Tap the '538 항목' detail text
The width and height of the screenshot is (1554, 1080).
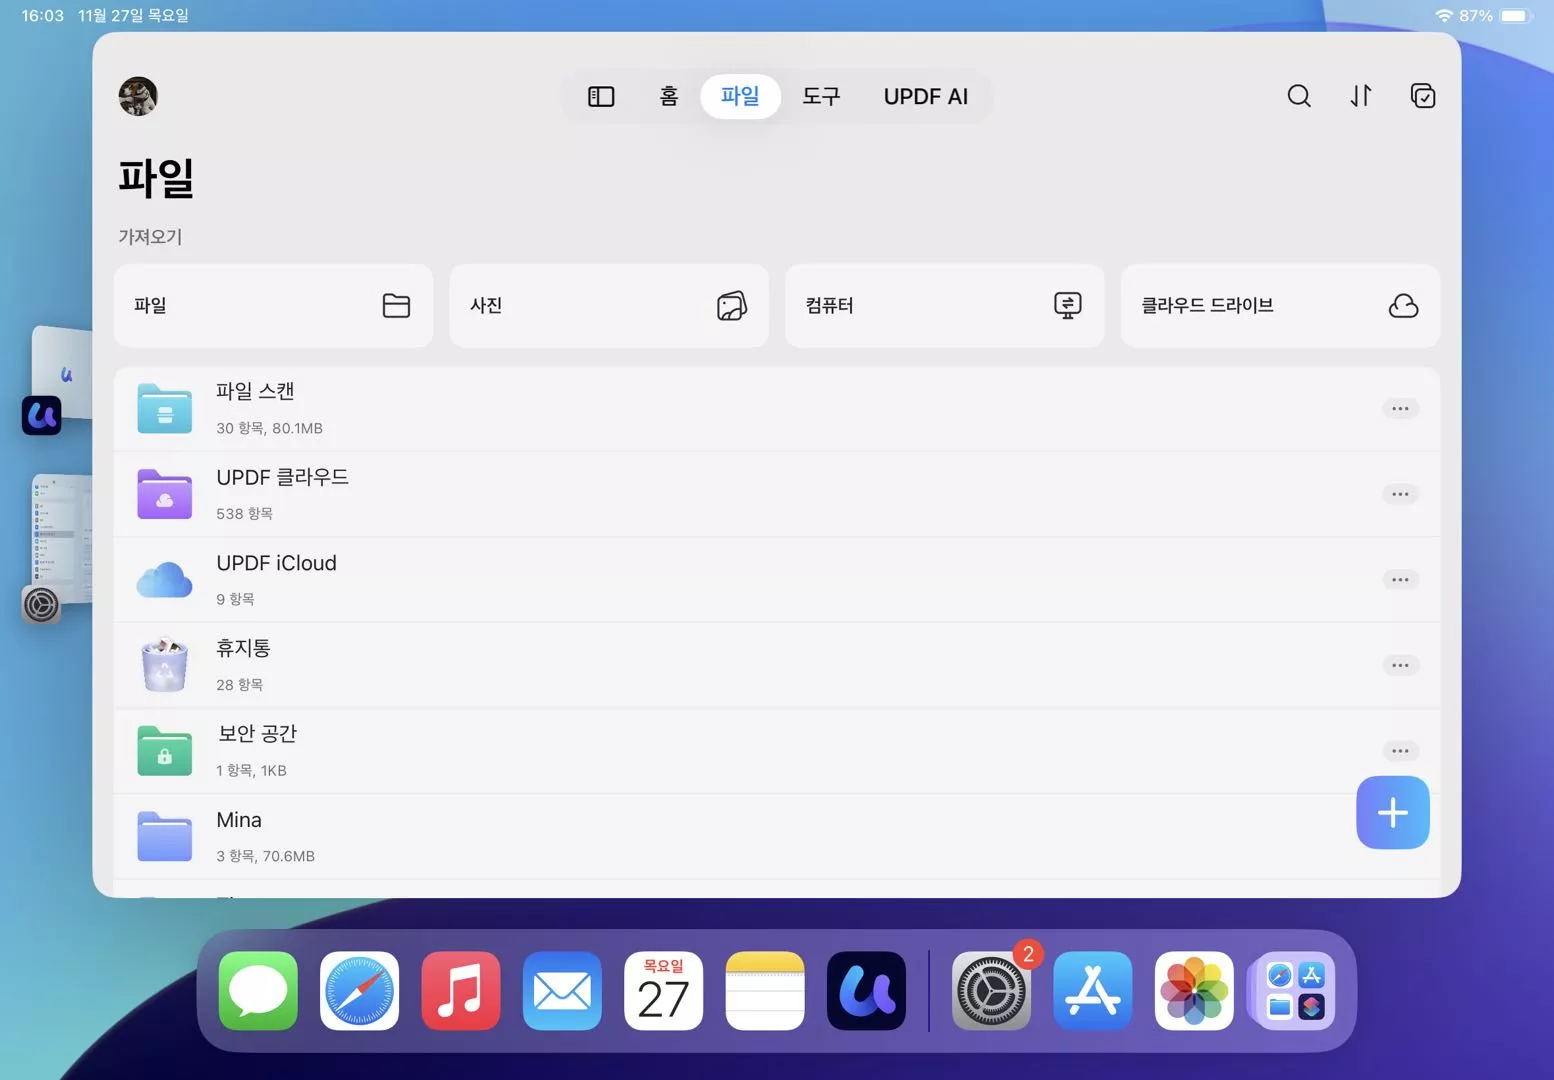[x=245, y=514]
